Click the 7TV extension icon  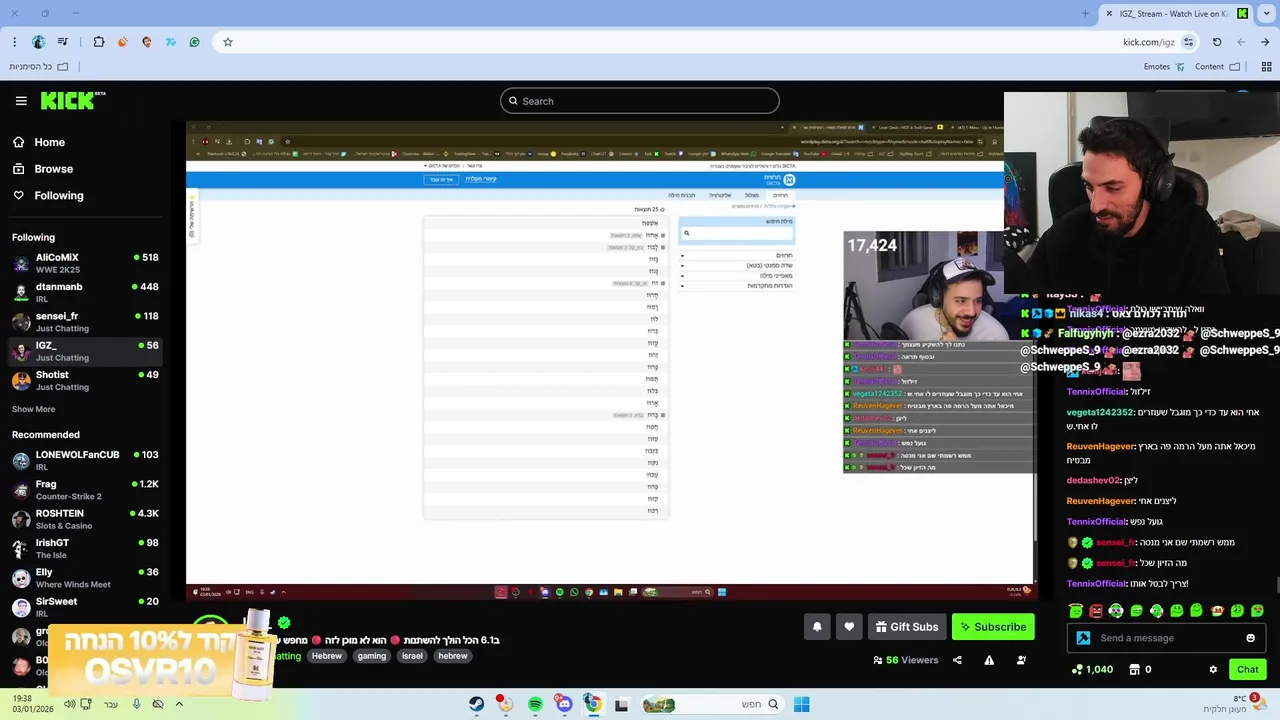click(170, 42)
